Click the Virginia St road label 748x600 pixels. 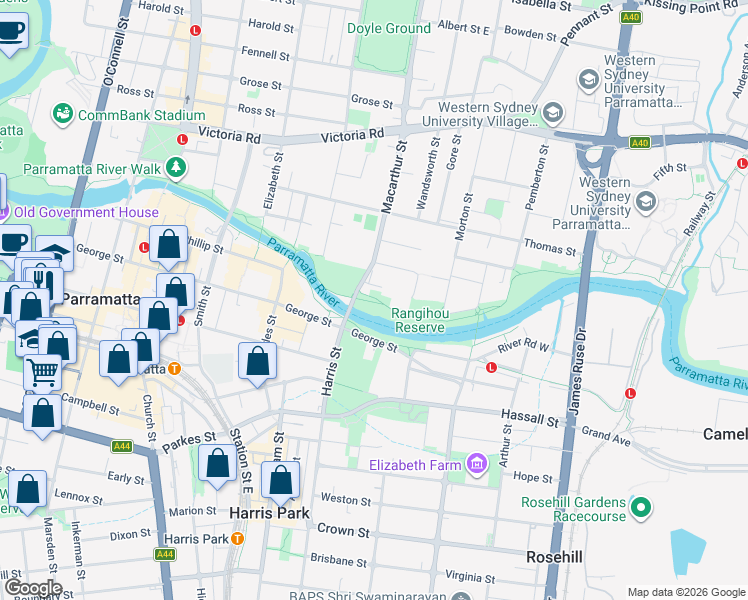pyautogui.click(x=470, y=576)
